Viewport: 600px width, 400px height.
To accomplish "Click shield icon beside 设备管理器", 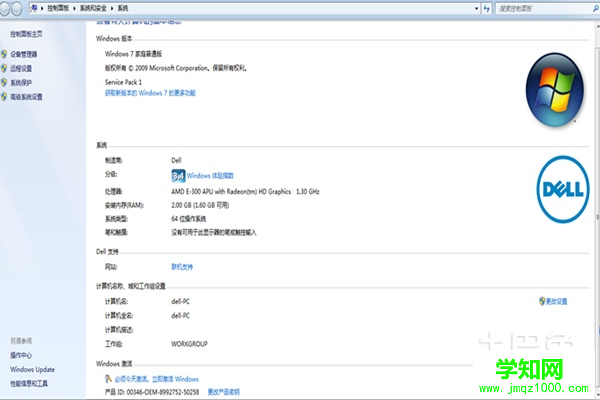I will [x=4, y=54].
